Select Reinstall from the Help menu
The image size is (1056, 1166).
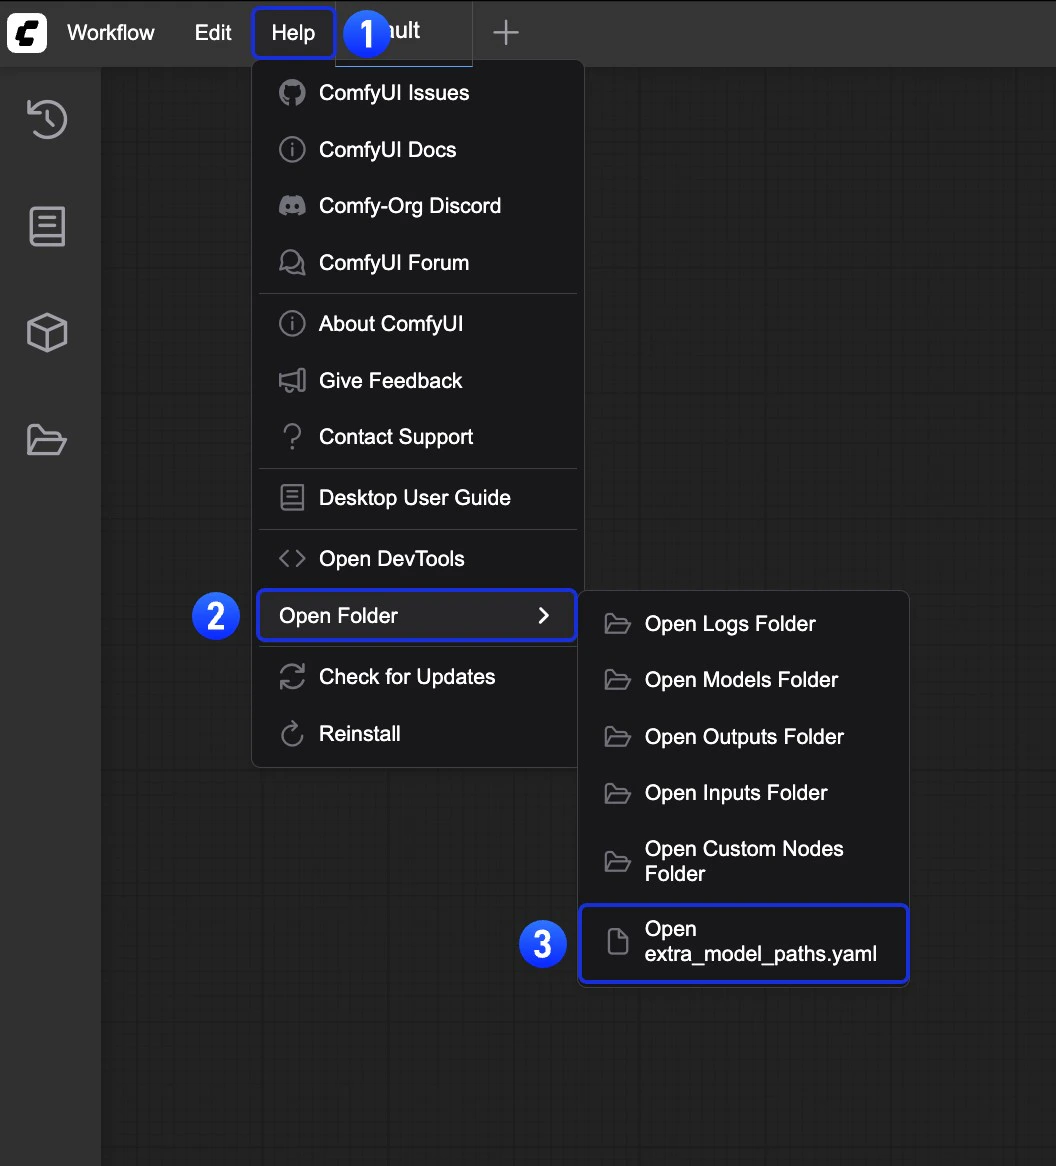416,734
